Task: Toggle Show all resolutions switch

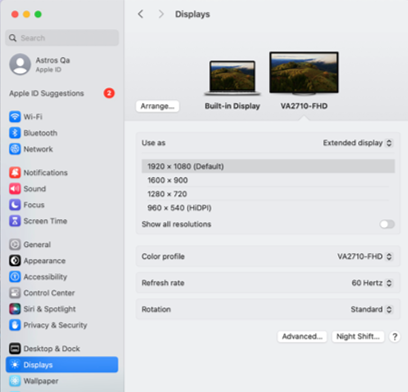Action: tap(387, 224)
